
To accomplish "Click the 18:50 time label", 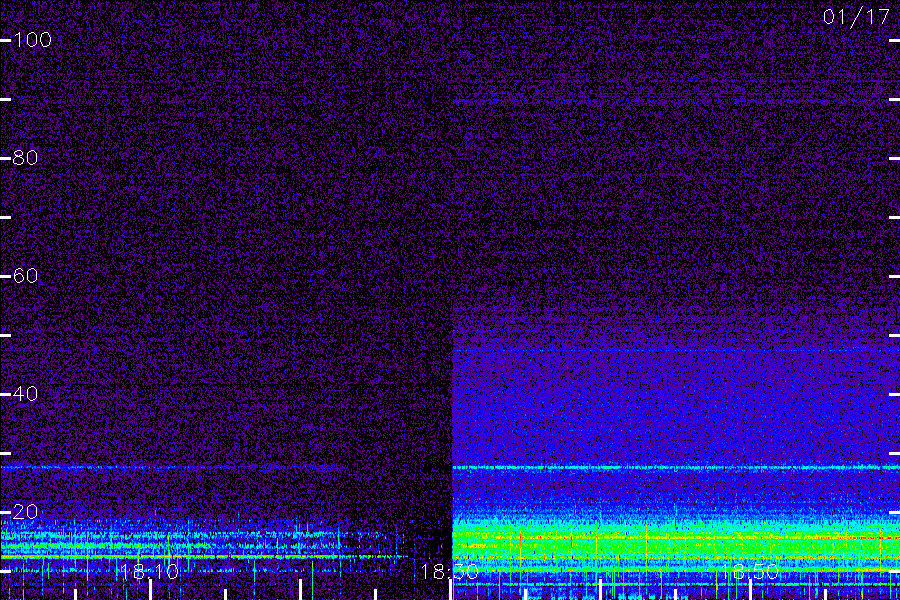I will click(x=750, y=572).
